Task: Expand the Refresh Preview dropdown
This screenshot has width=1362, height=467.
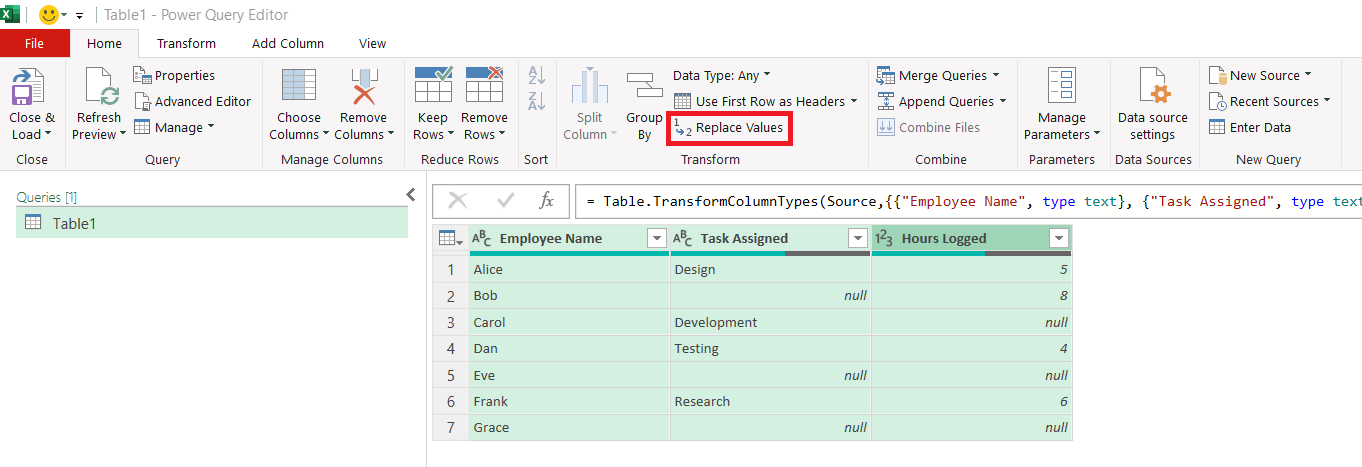Action: tap(122, 135)
